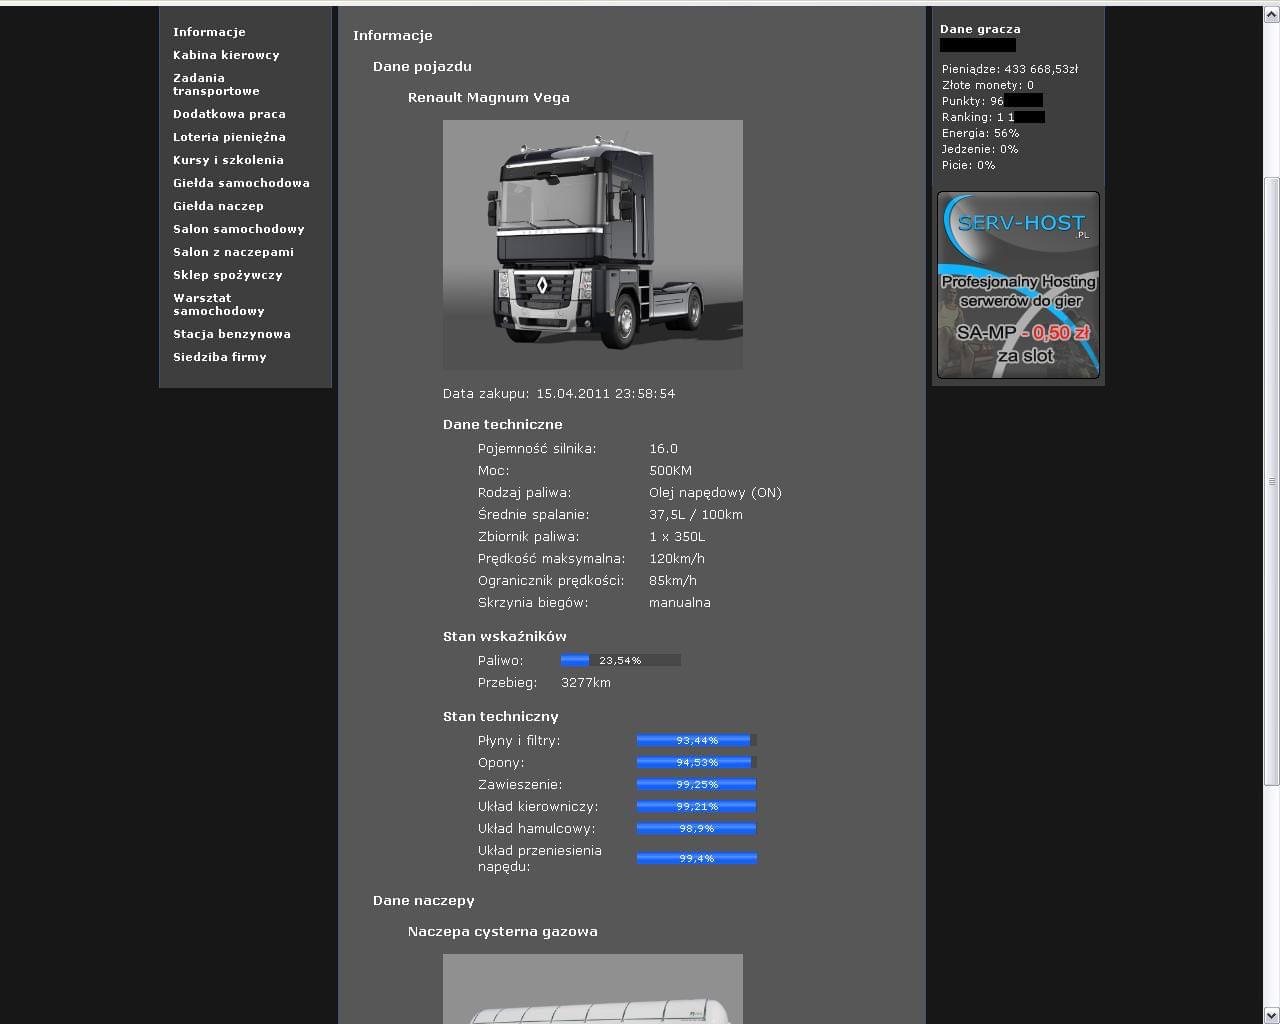Viewport: 1280px width, 1024px height.
Task: Click the 85km/h speed limiter value
Action: point(673,580)
